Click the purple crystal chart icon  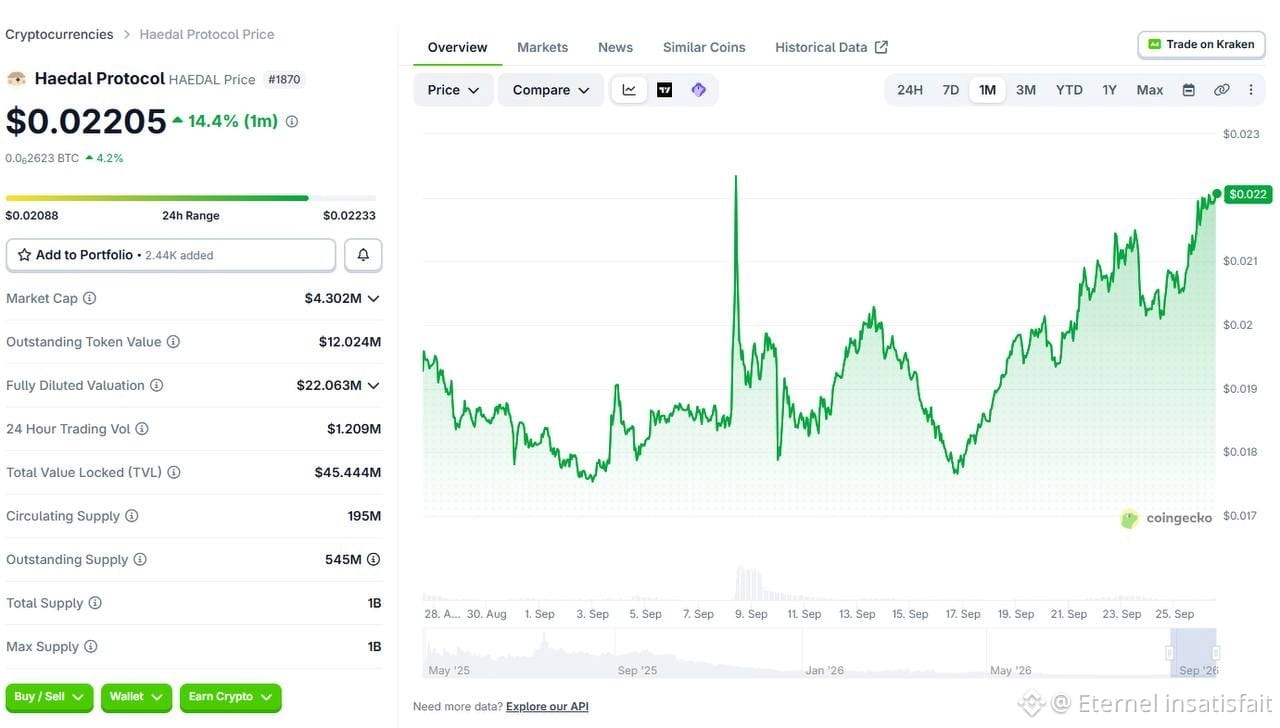click(698, 90)
